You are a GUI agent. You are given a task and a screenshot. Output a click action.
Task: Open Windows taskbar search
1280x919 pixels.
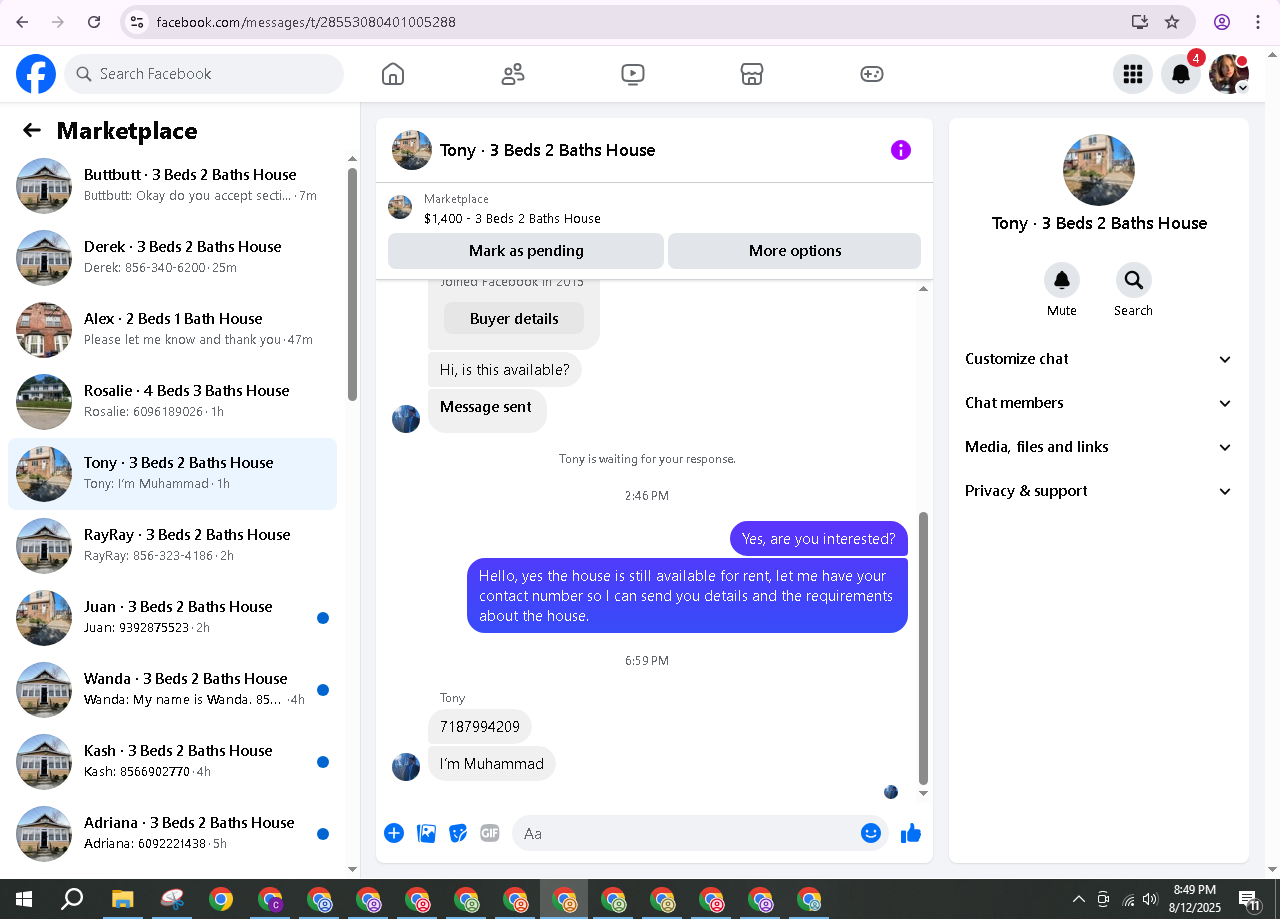pos(72,899)
